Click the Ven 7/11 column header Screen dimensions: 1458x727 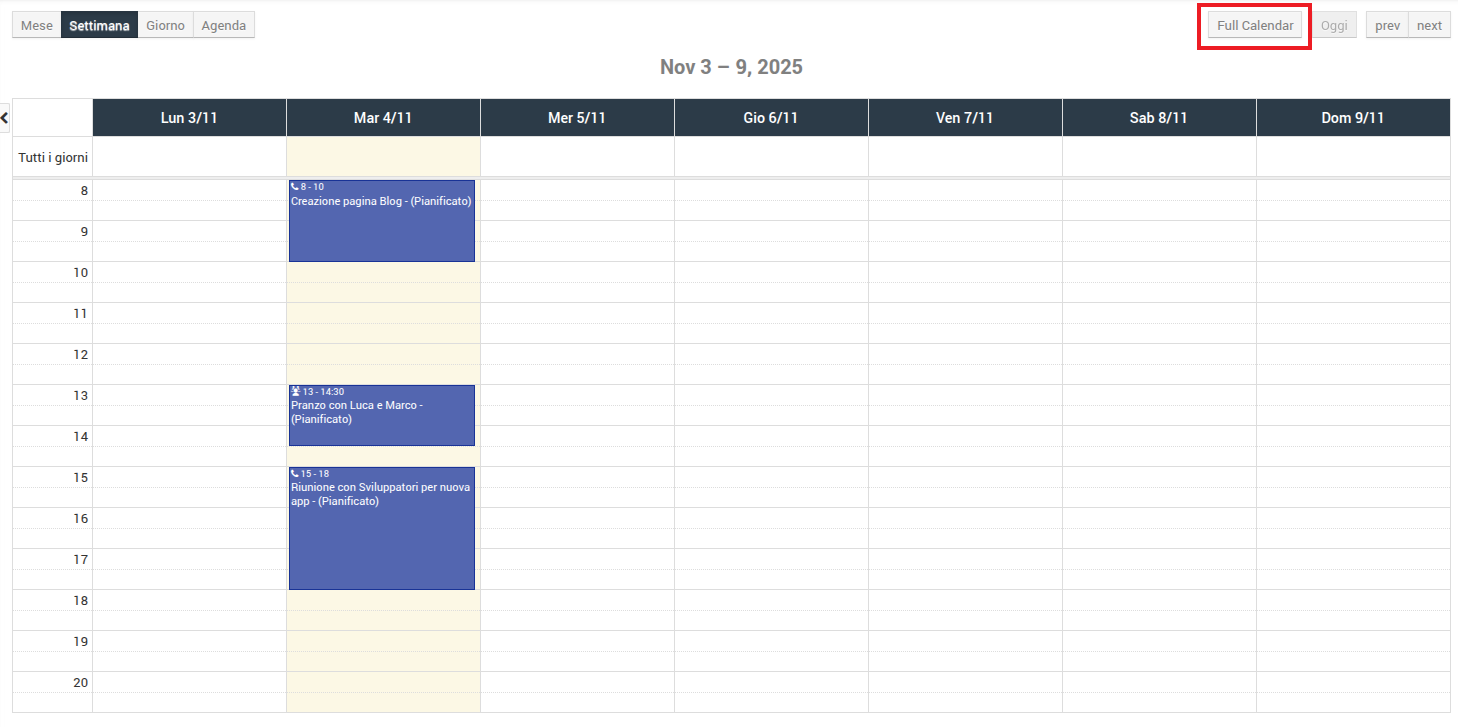[965, 118]
